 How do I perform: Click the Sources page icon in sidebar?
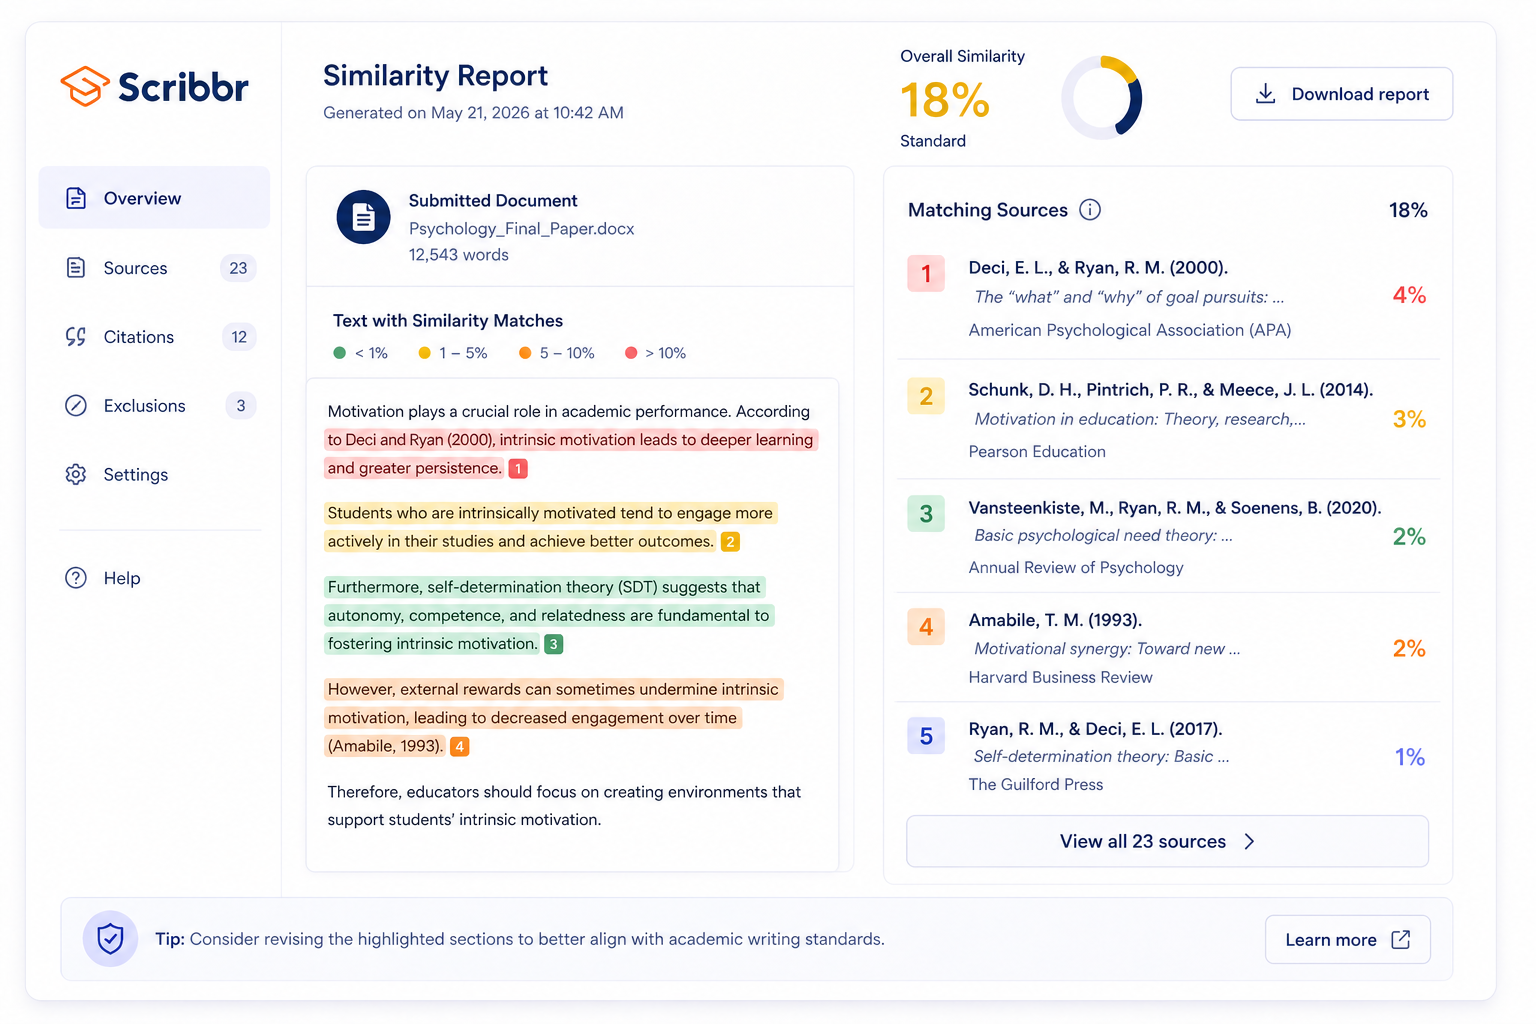click(76, 268)
